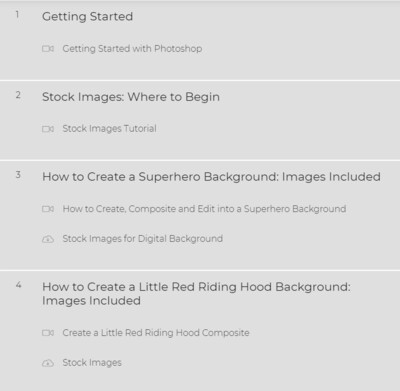Click video icon beside Getting Started with Photoshop

point(48,49)
